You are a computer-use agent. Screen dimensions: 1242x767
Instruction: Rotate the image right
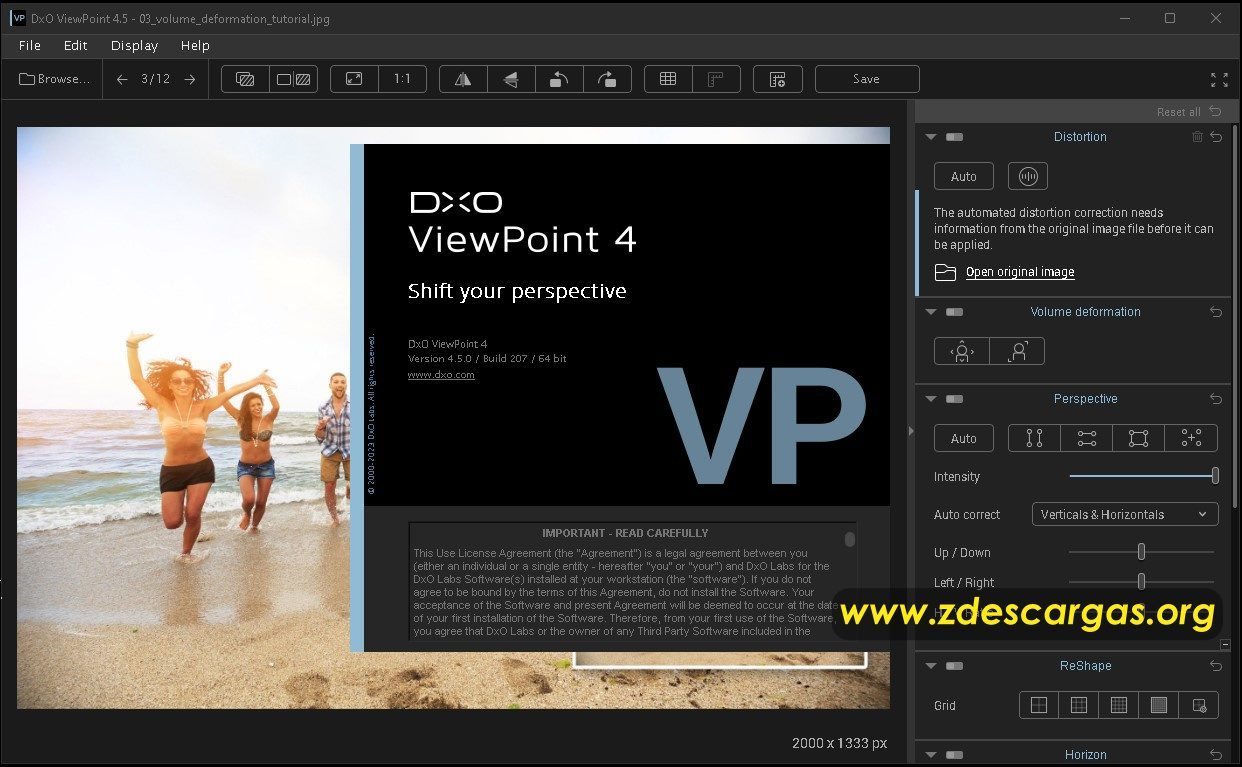(607, 79)
